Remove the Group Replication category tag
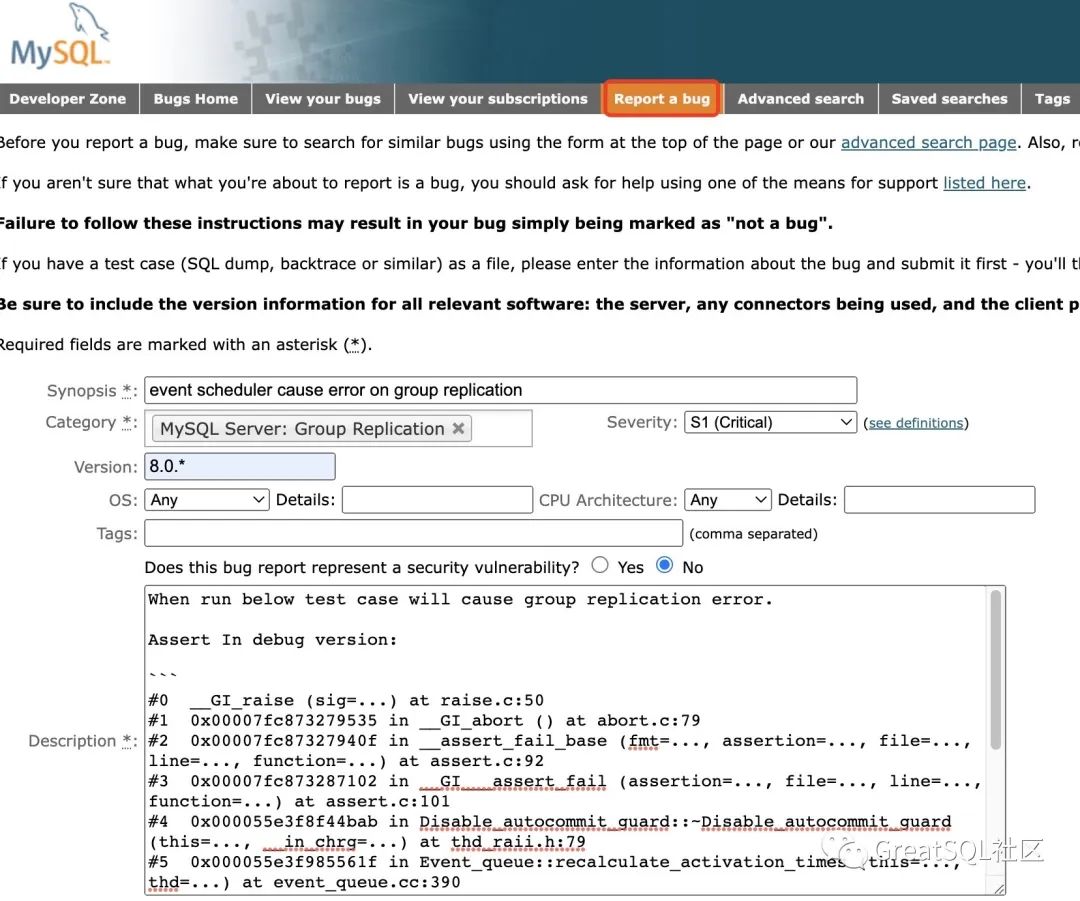 [458, 428]
